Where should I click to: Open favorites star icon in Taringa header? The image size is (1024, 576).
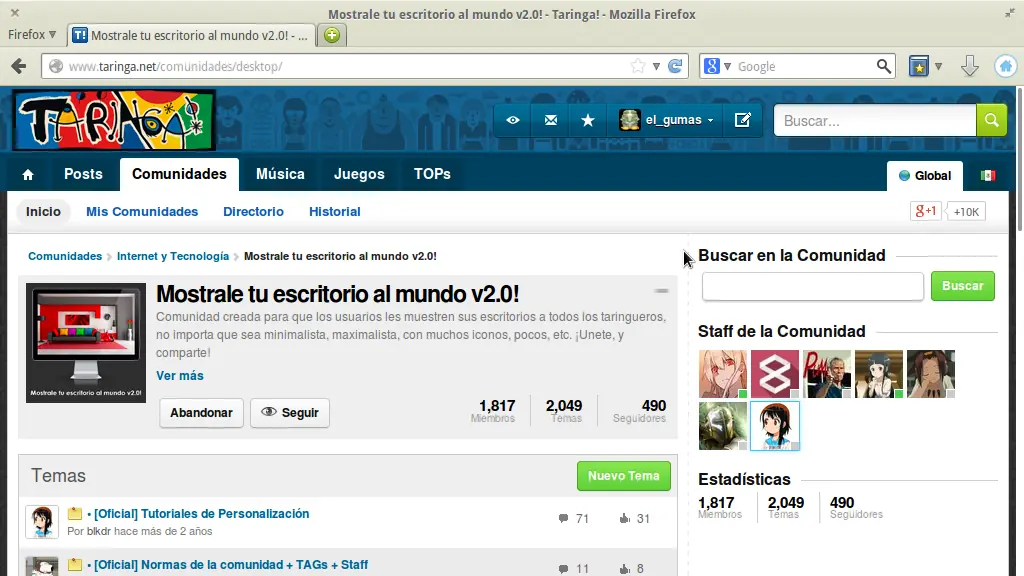coord(588,120)
